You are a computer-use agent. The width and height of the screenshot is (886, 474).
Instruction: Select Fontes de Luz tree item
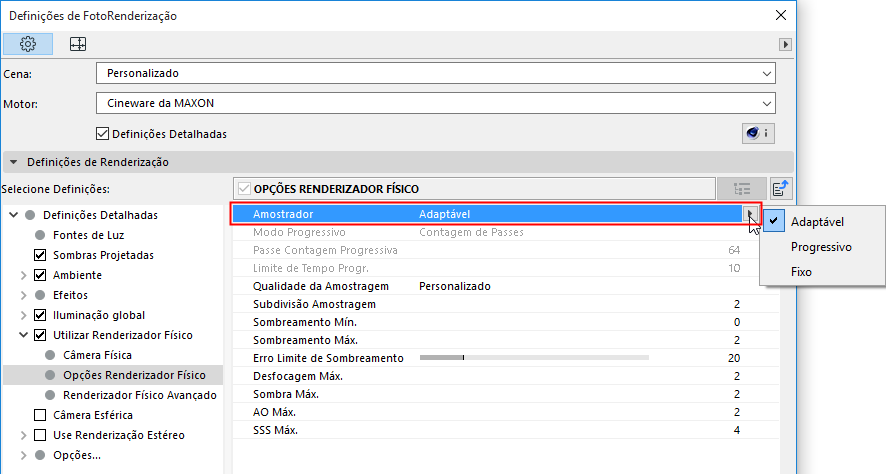[88, 235]
